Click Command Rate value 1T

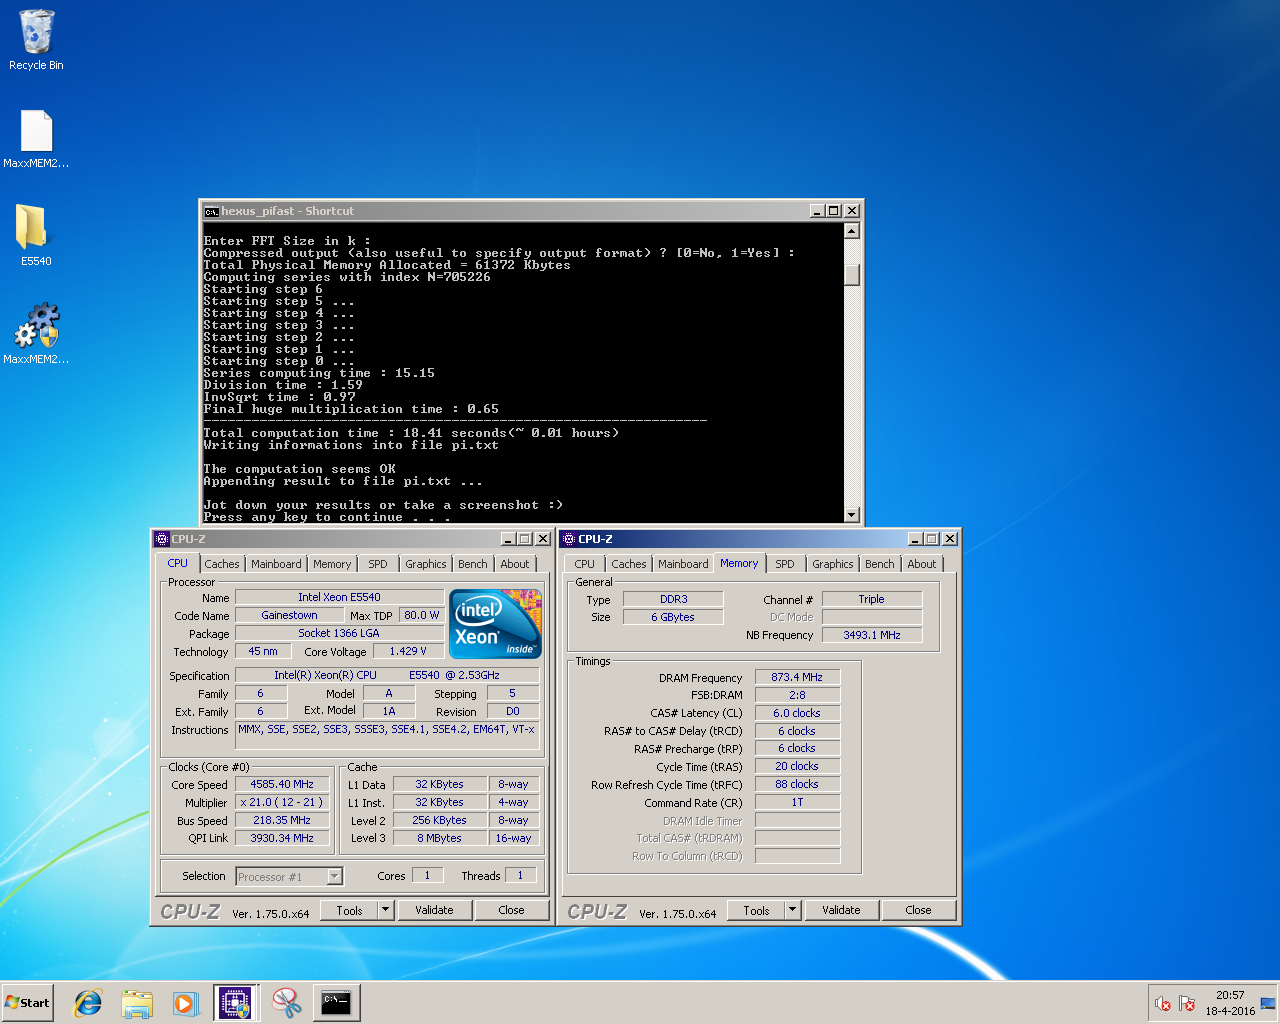coord(797,803)
